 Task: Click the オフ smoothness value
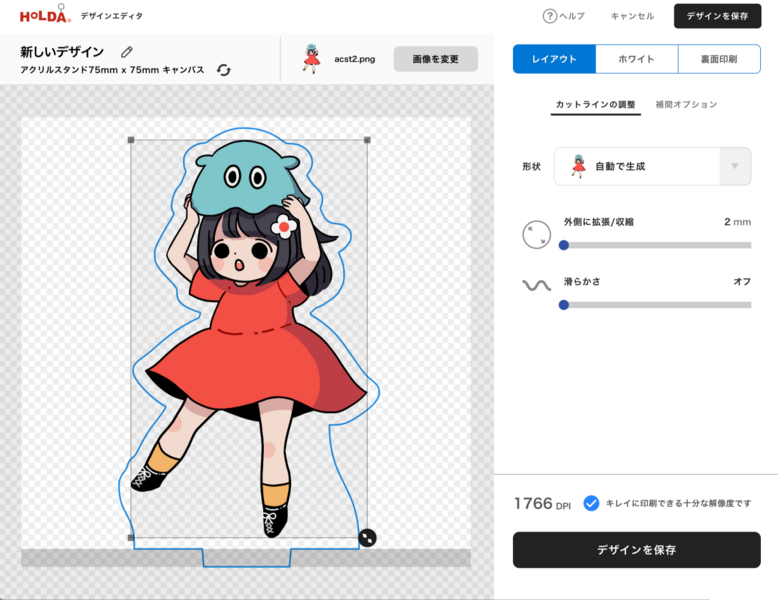742,281
